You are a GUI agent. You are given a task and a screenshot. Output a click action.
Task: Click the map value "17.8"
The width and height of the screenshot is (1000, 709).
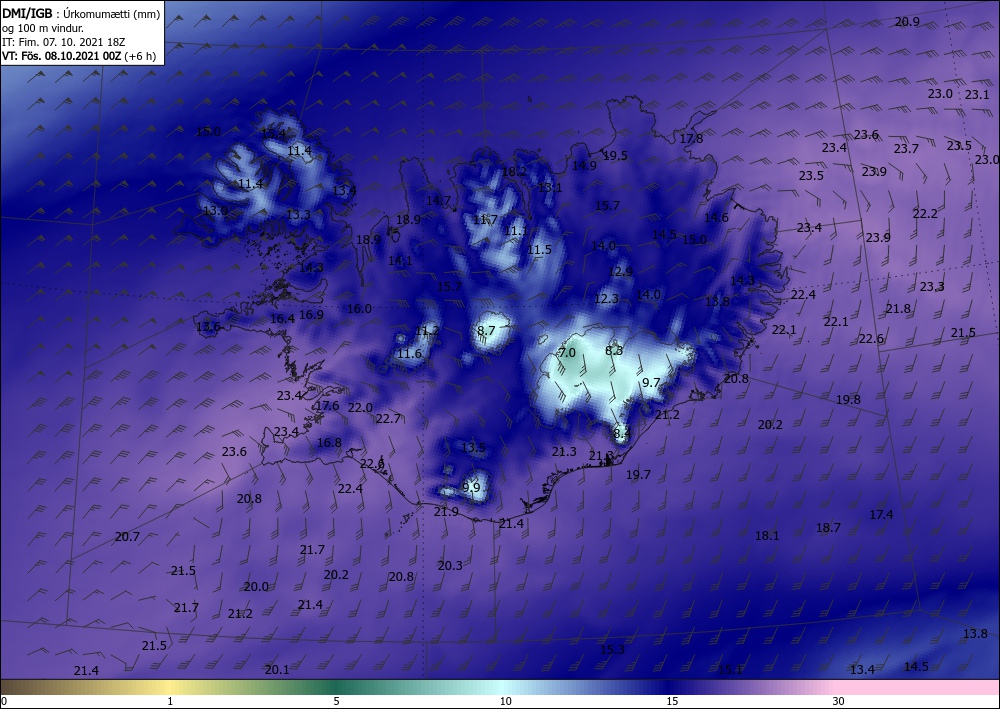point(691,138)
